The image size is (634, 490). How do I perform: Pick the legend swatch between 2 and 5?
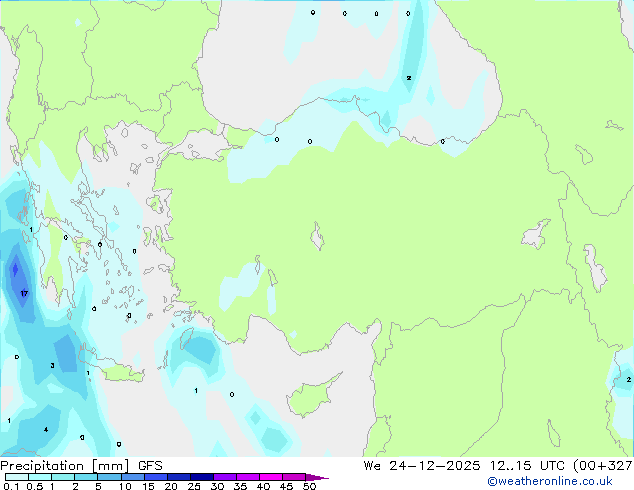pos(86,477)
